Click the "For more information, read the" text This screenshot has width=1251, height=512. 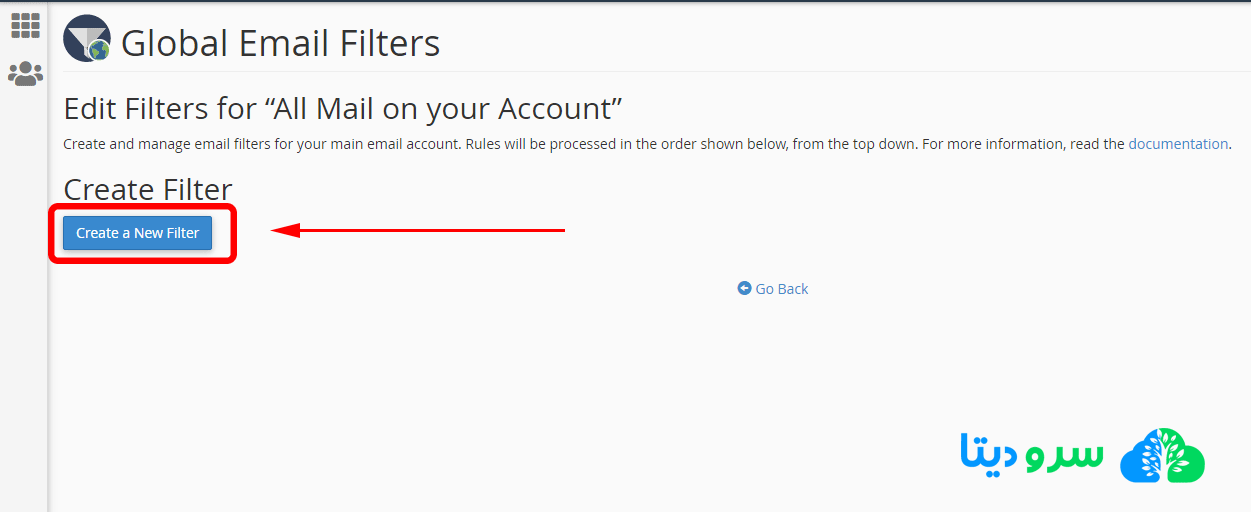(x=1023, y=144)
